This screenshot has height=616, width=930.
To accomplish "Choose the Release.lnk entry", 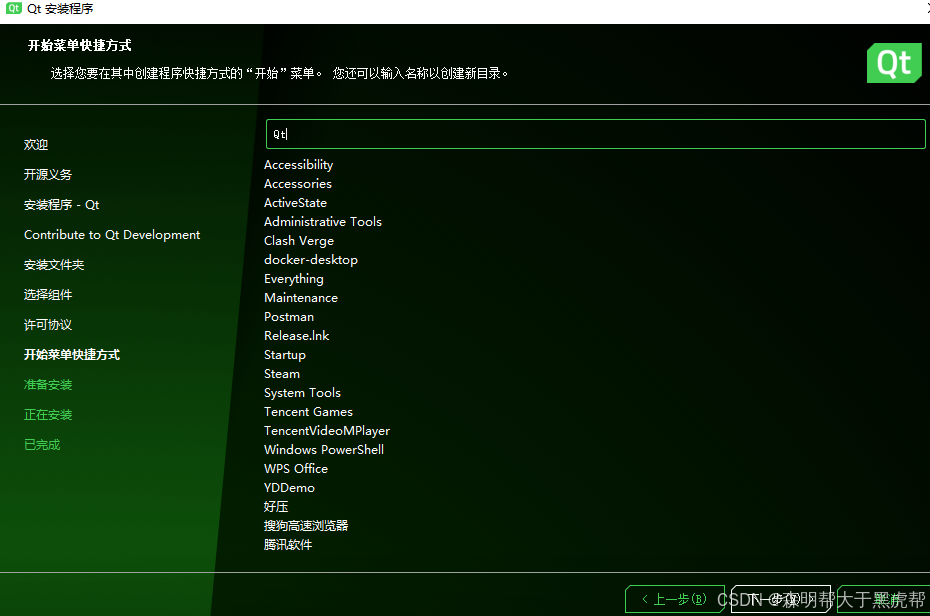I will 297,336.
